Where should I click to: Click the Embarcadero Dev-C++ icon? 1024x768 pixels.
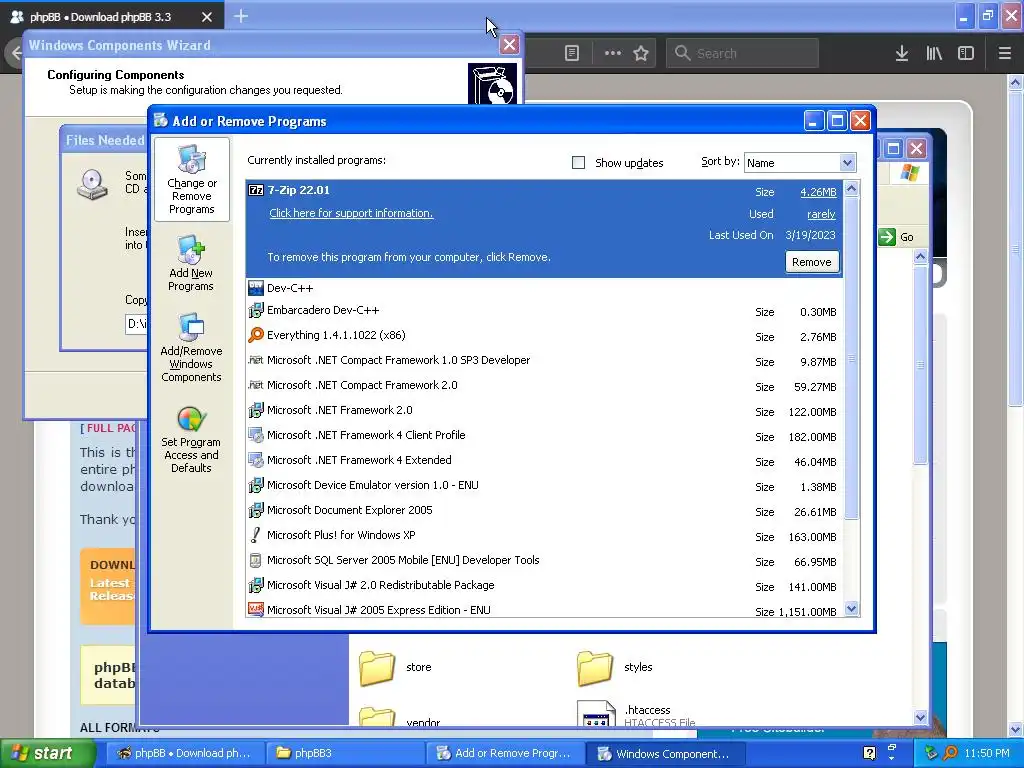256,310
